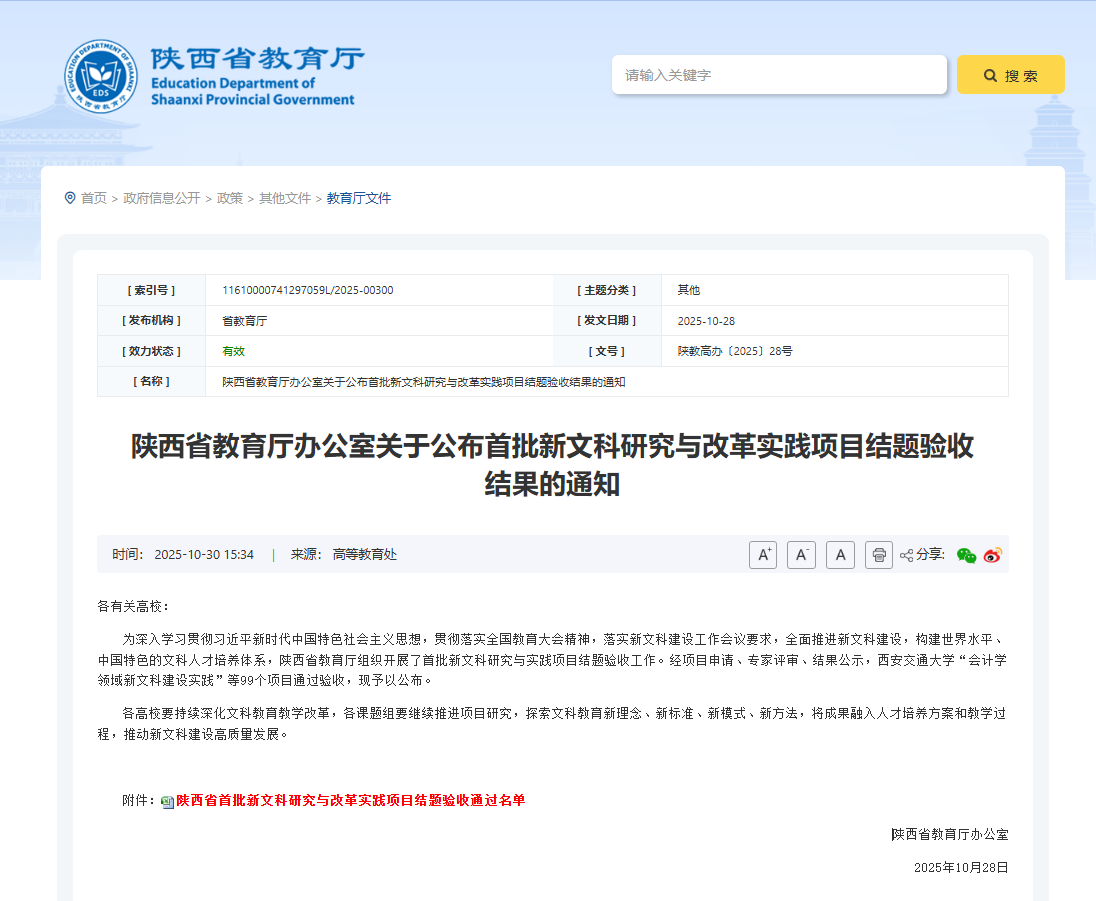
Task: Open the red attachment link 结题验收通过名单
Action: (x=350, y=800)
